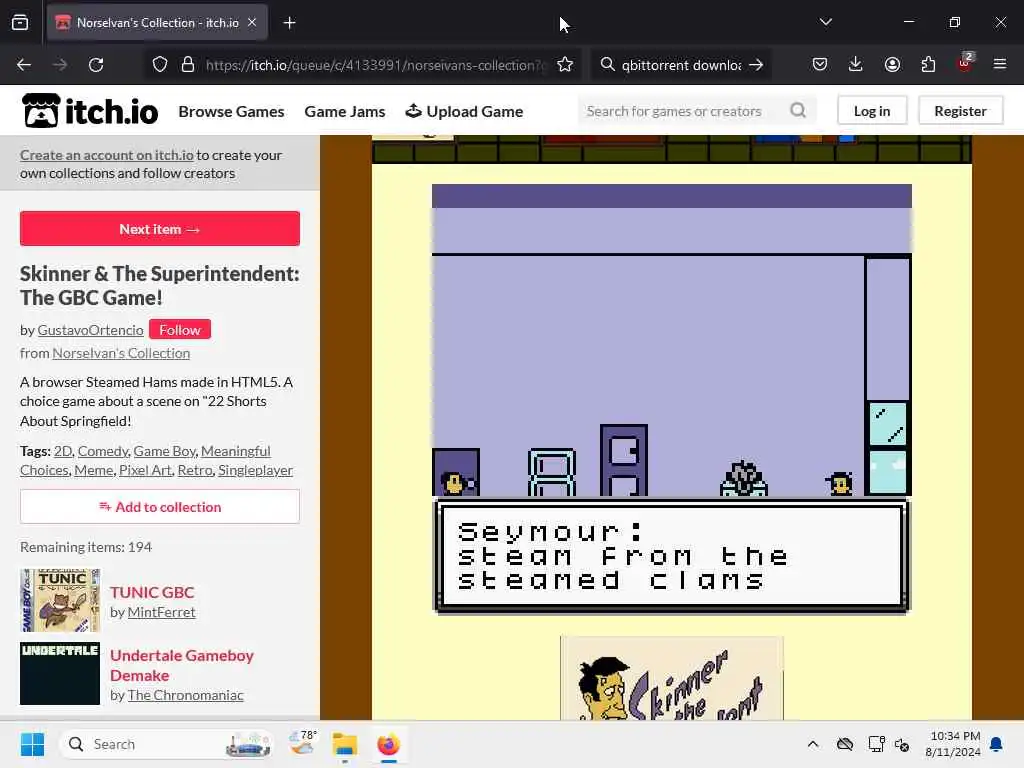The image size is (1024, 768).
Task: Follow GustavoOrtencio with Follow button
Action: (180, 330)
